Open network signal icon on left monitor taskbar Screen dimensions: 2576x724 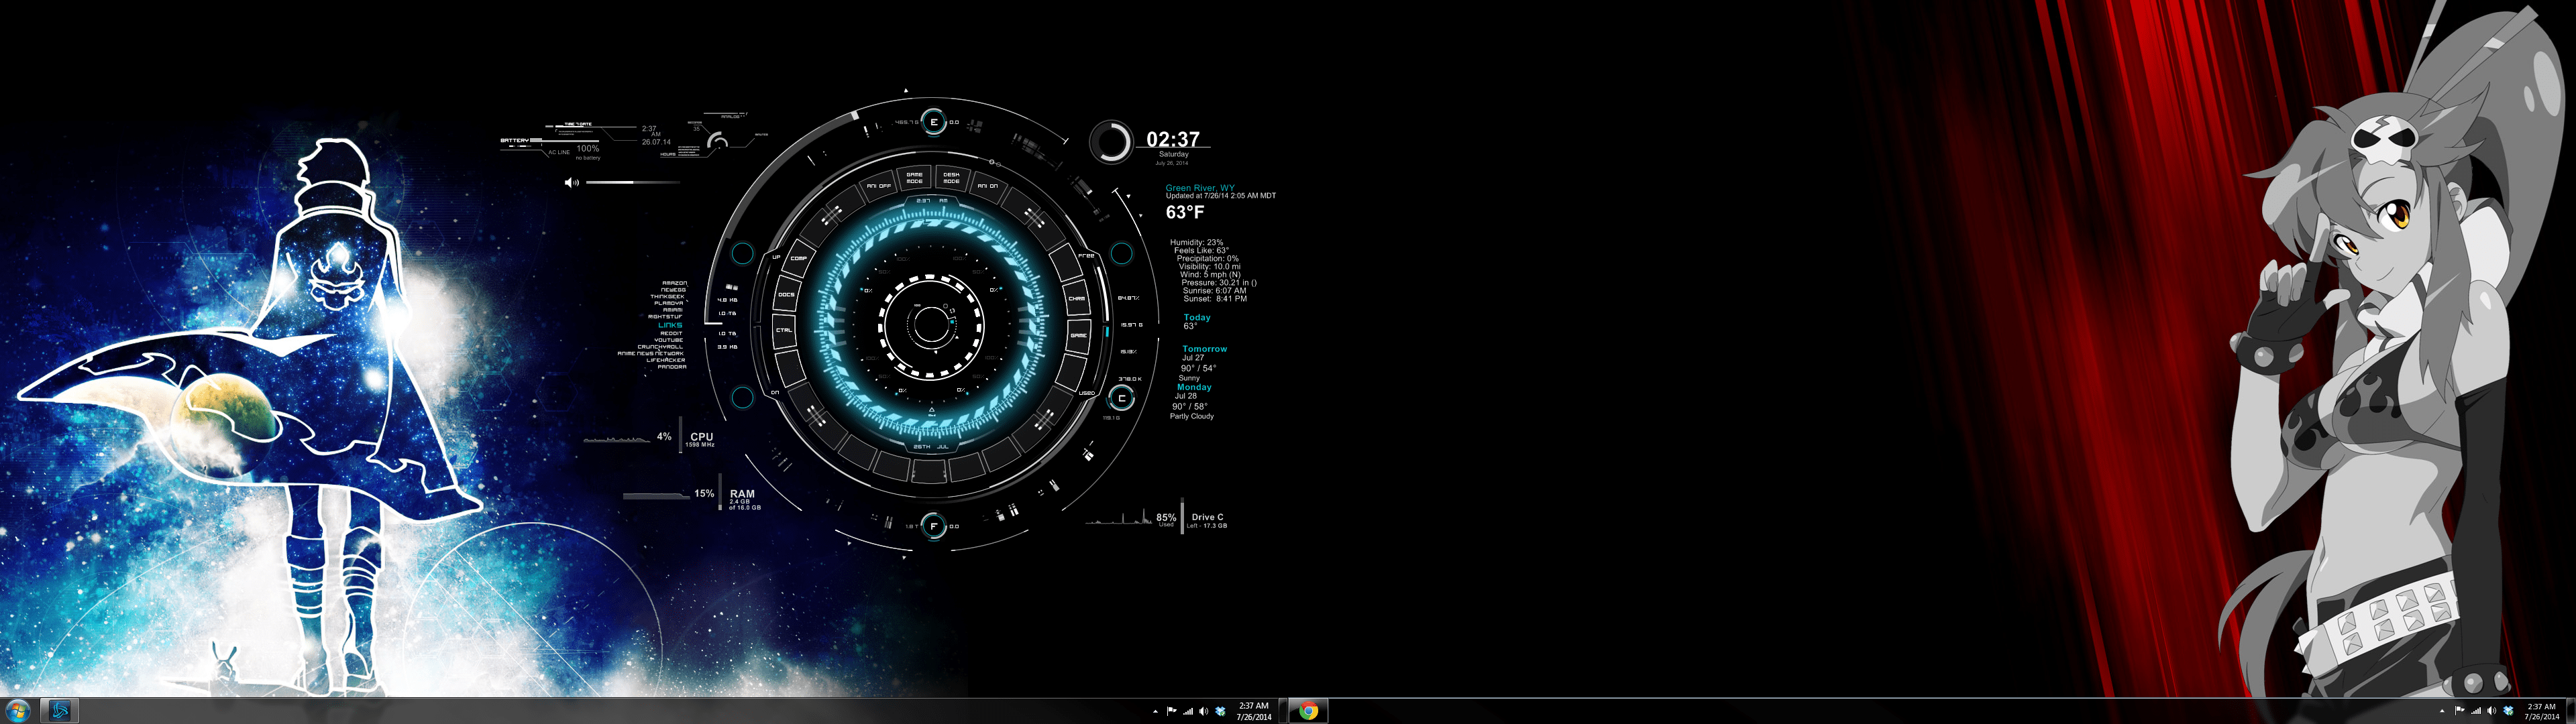[x=1188, y=711]
